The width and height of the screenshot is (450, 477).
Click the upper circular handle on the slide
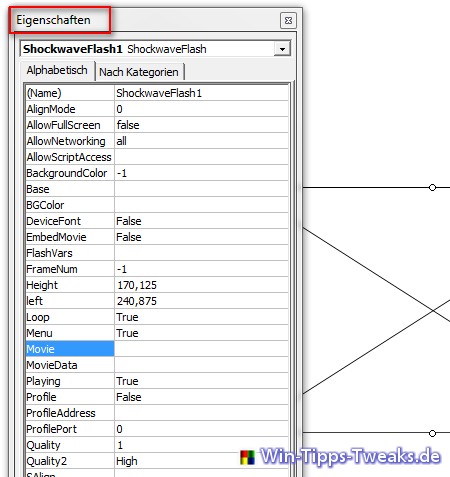(432, 187)
